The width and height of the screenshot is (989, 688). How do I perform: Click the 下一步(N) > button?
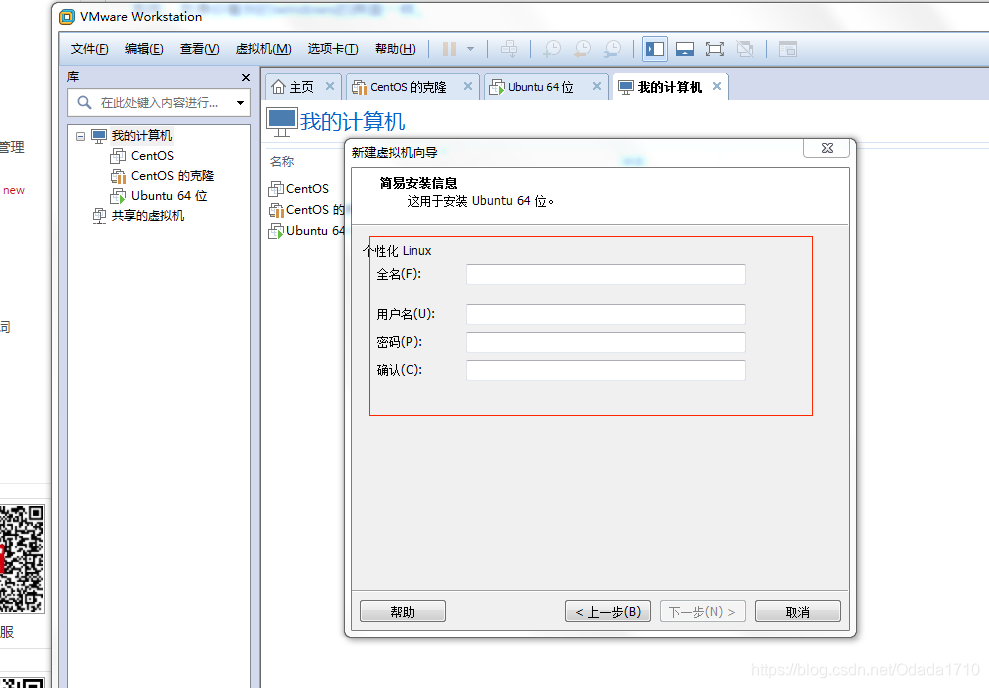point(703,611)
